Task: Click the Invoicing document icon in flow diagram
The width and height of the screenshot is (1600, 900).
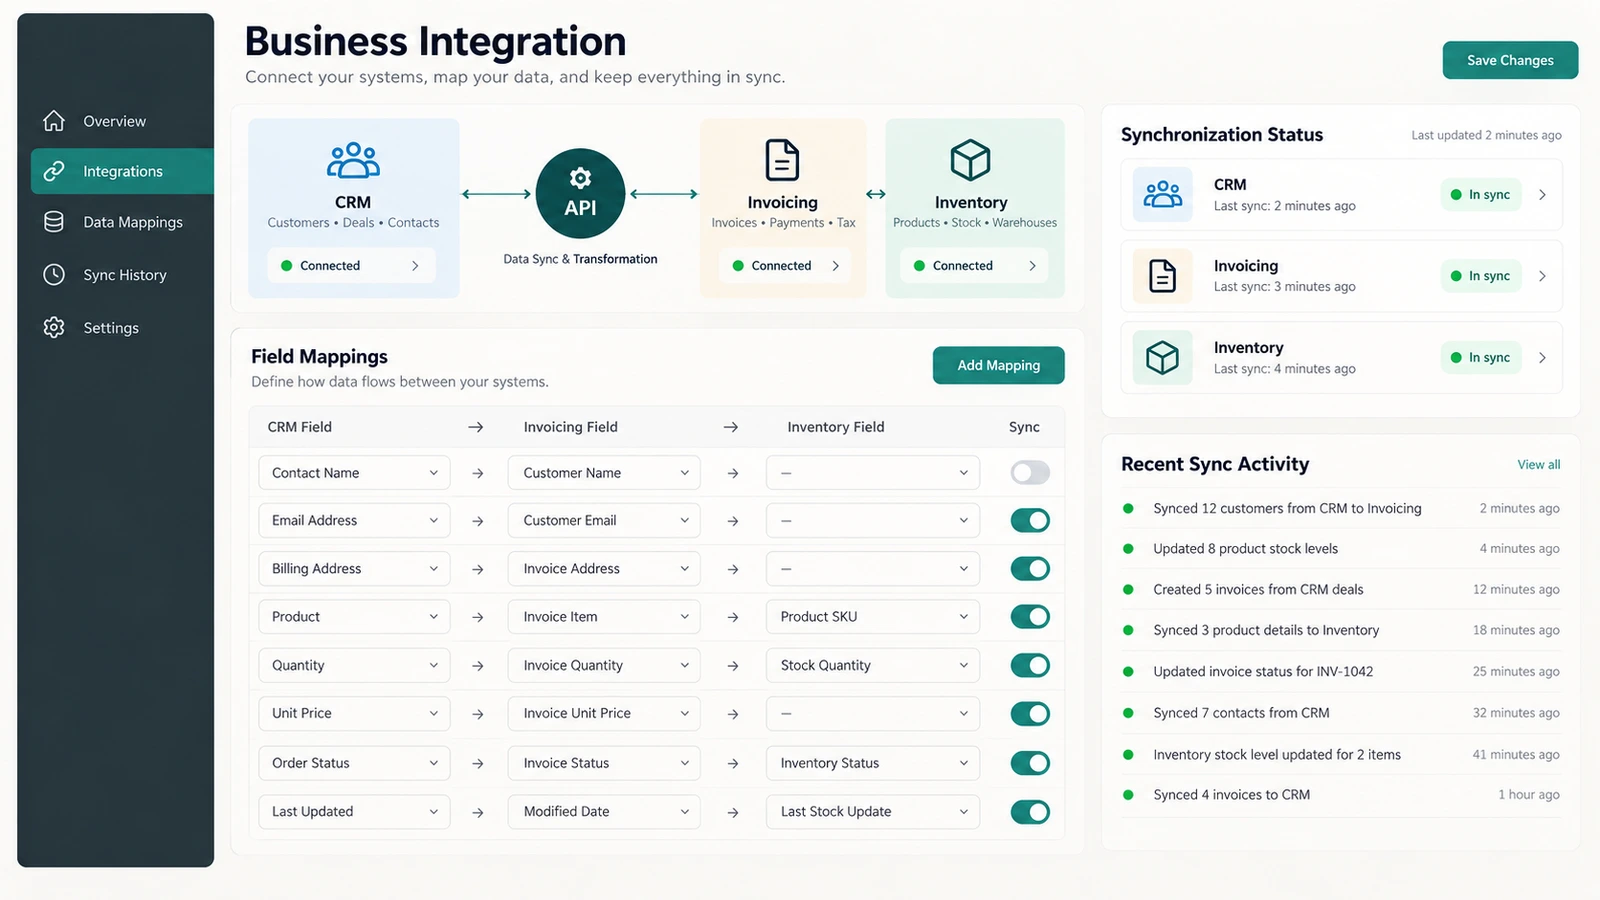Action: [782, 160]
